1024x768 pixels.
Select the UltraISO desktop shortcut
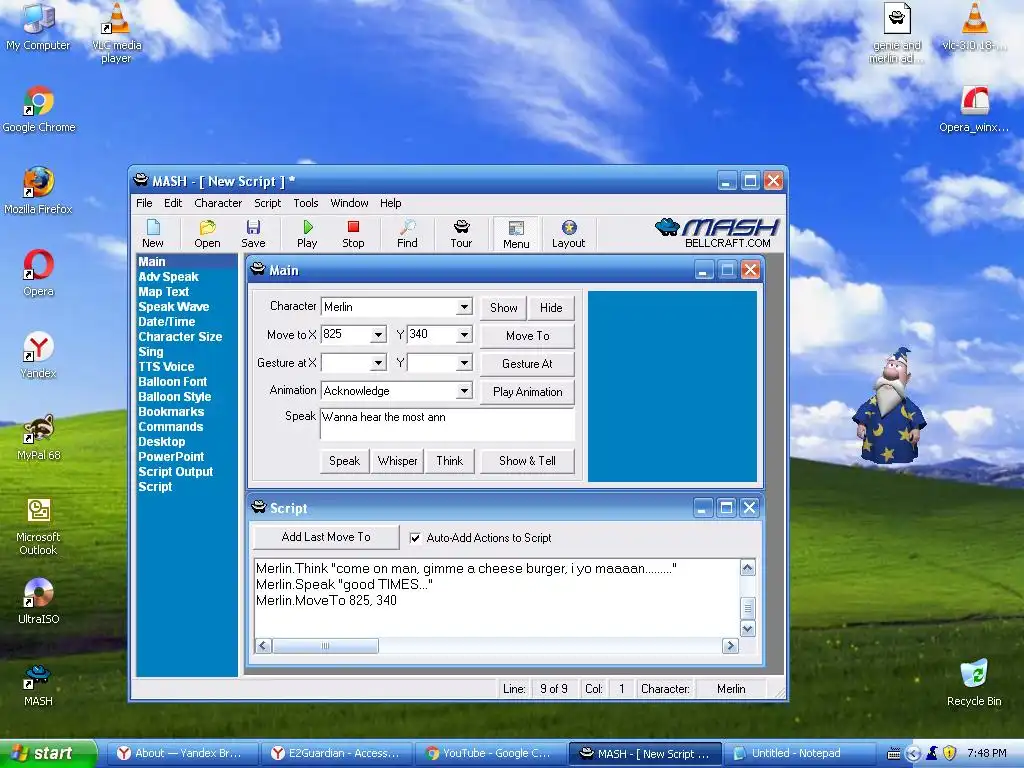coord(39,601)
